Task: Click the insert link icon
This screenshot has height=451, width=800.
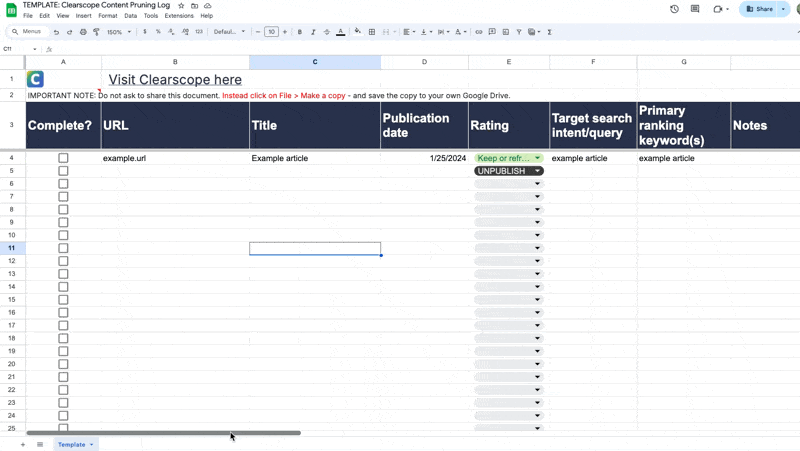Action: click(479, 32)
